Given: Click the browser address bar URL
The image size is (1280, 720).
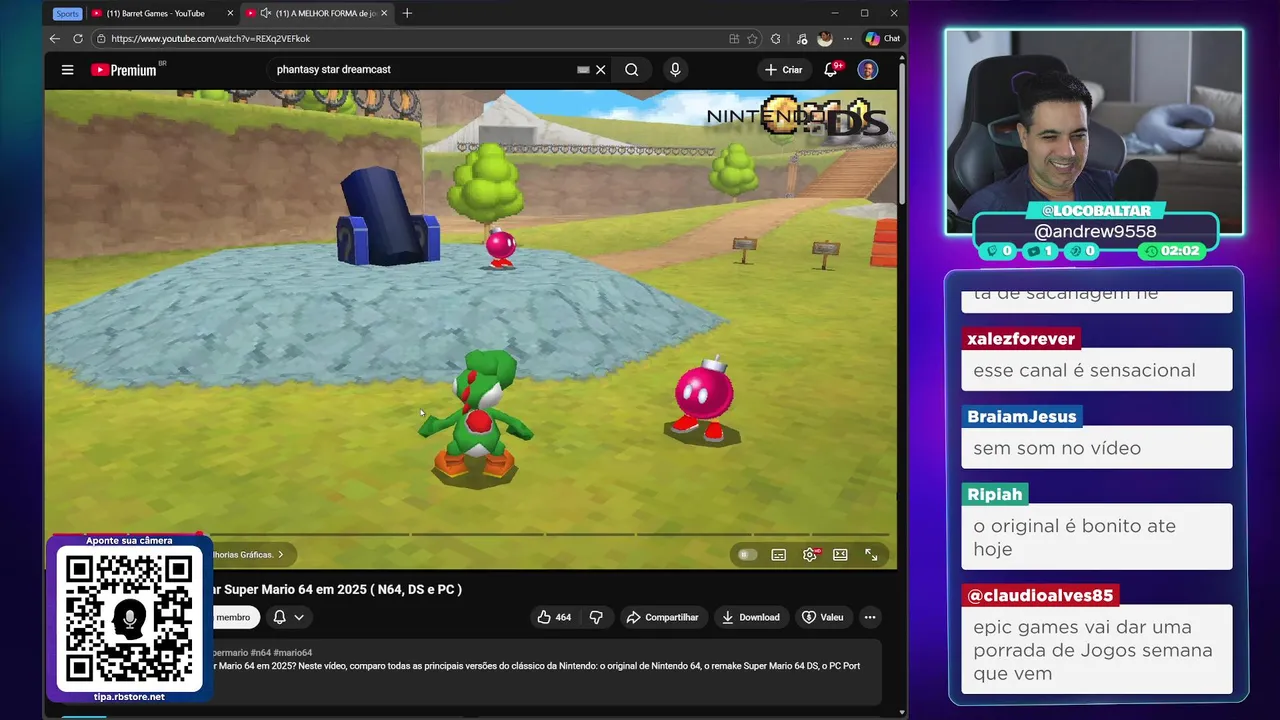Looking at the screenshot, I should click(x=211, y=39).
